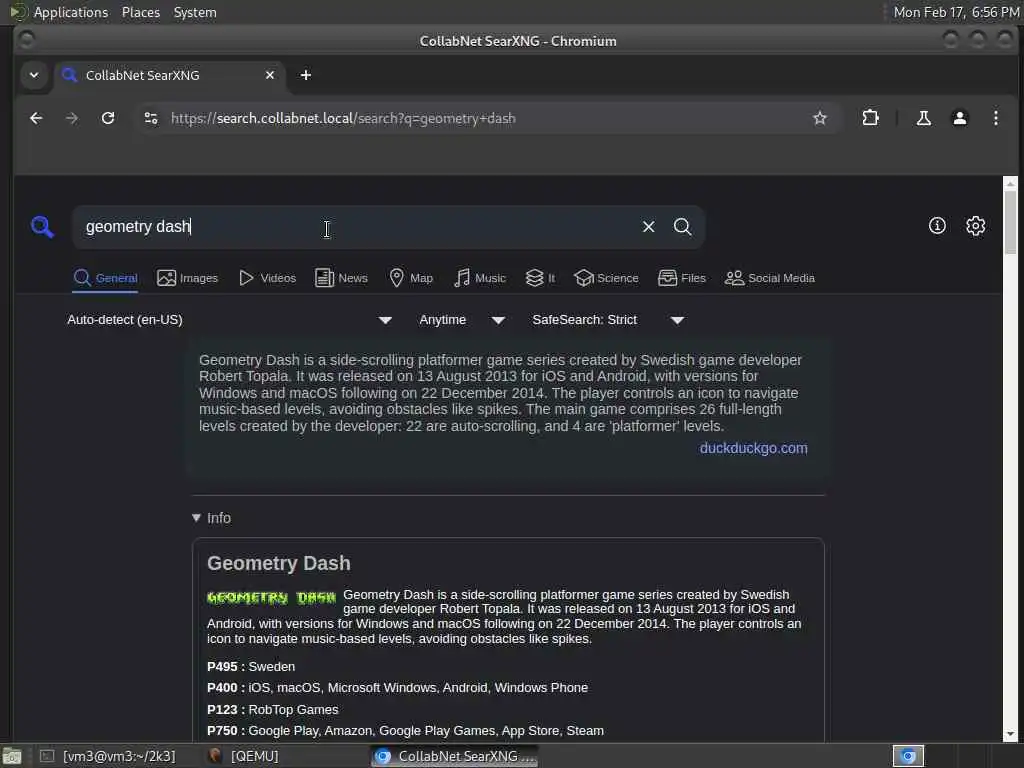Bookmark this page with star
1024x768 pixels.
[820, 118]
